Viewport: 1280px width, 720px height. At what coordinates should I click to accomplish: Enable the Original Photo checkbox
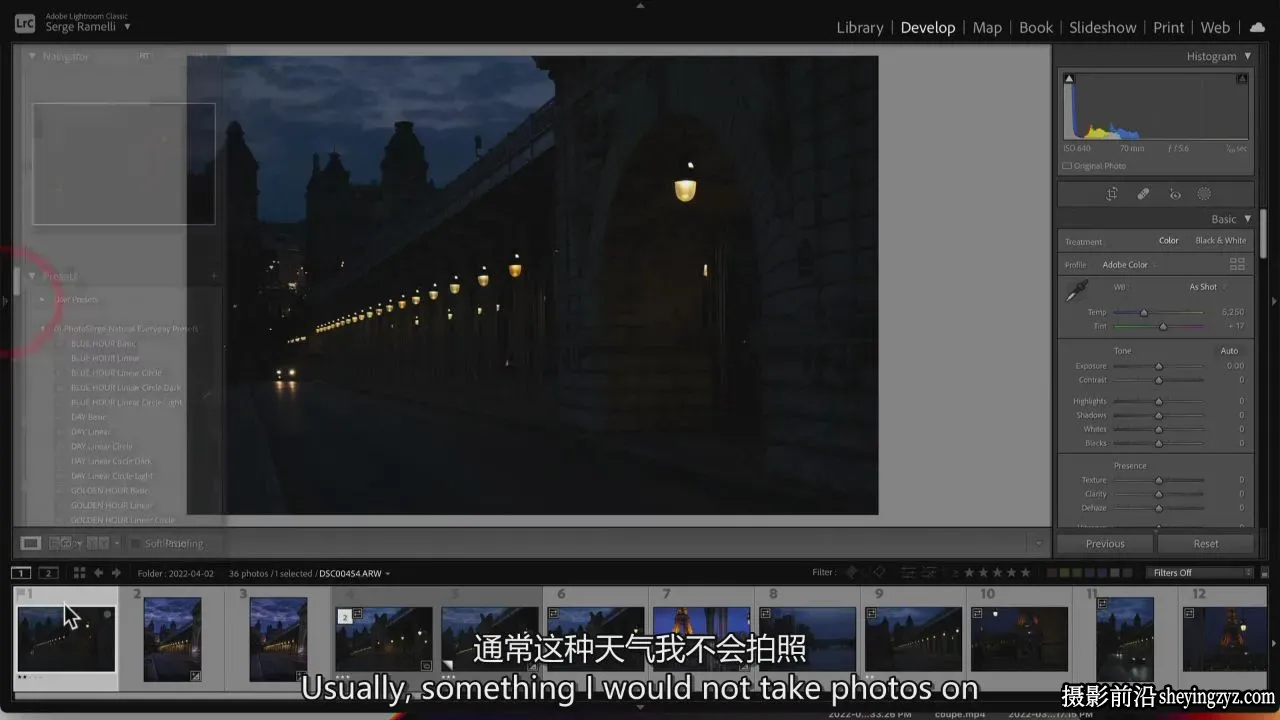(1067, 166)
